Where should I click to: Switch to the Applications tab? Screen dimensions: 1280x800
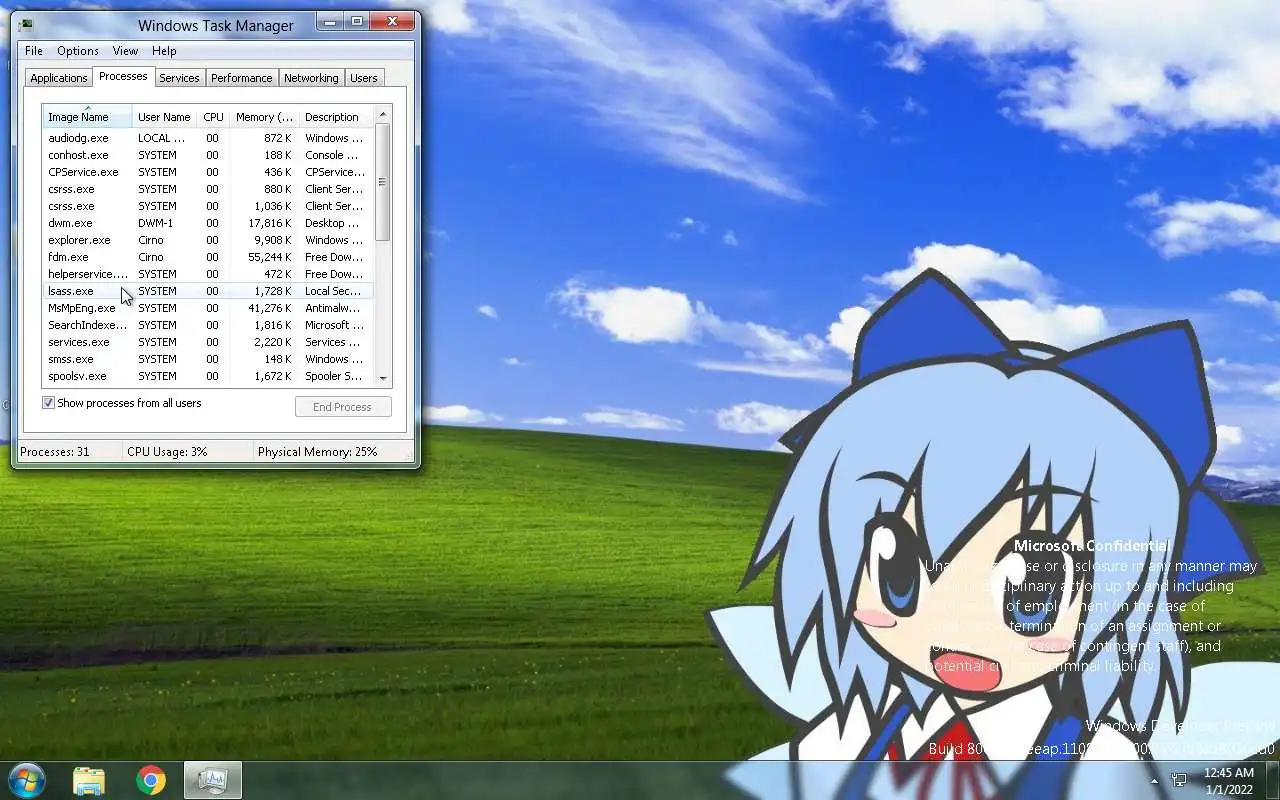coord(59,78)
